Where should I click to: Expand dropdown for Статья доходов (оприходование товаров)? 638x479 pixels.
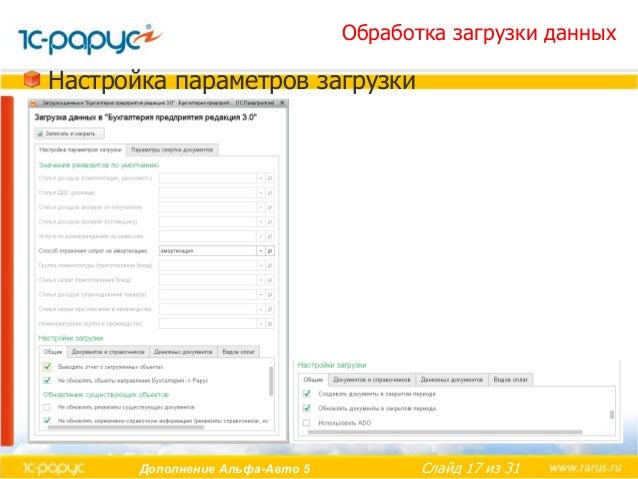[261, 295]
